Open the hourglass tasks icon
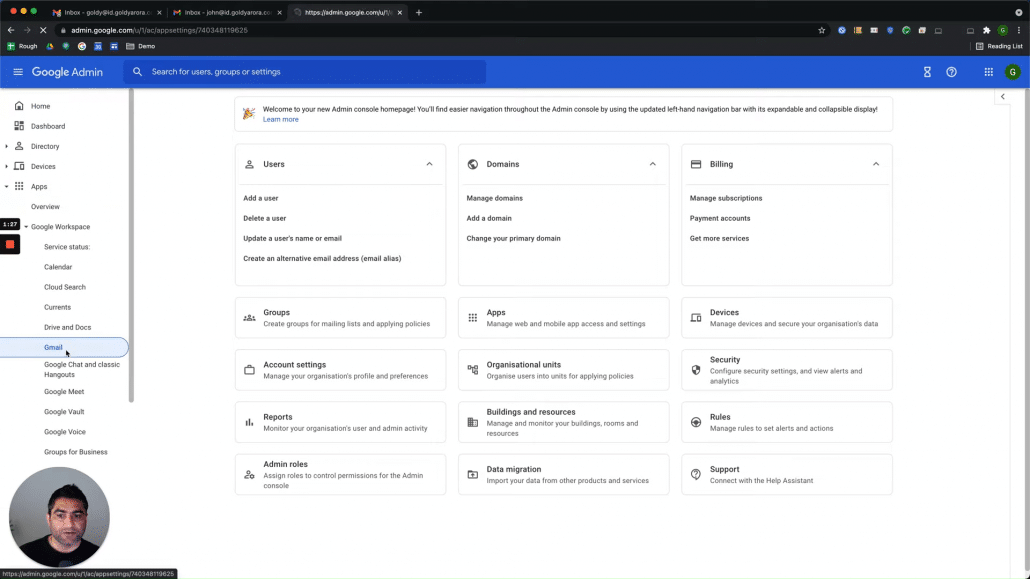The height and width of the screenshot is (579, 1030). coord(927,72)
